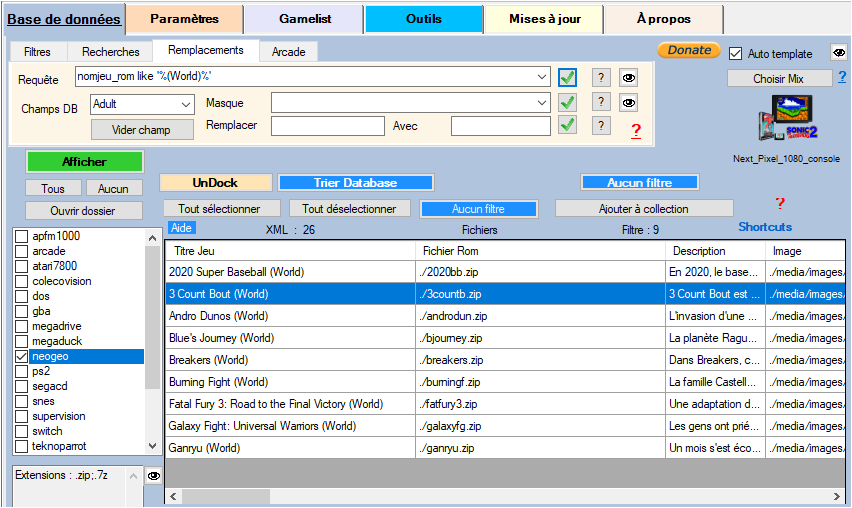Image resolution: width=852 pixels, height=508 pixels.
Task: Click the eye icon on the Requête row
Action: 629,77
